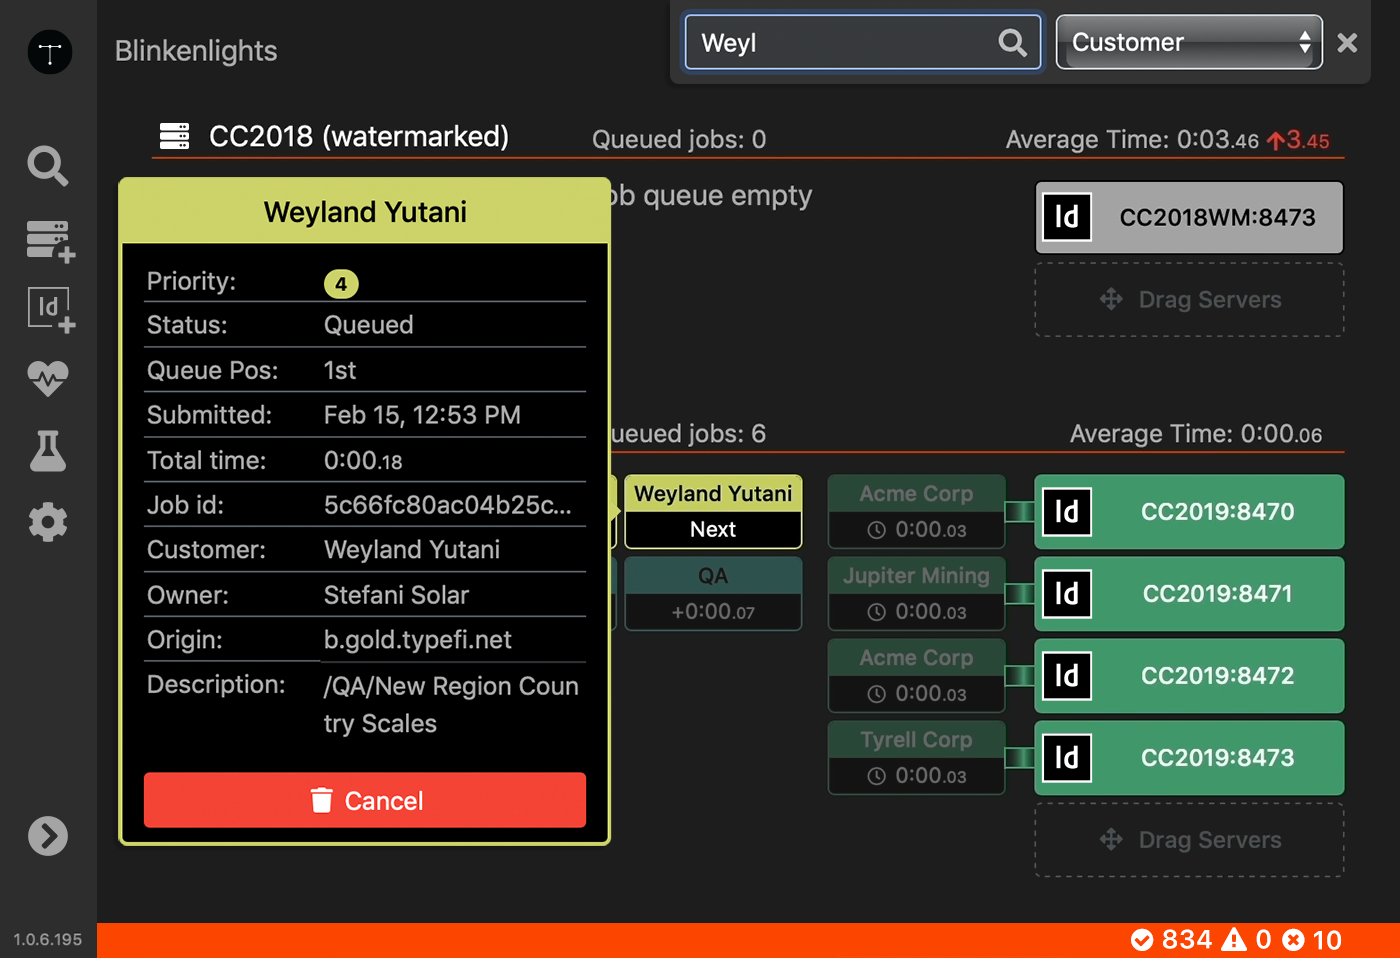Viewport: 1400px width, 958px height.
Task: Click the CC2018 queue server-stack icon
Action: pyautogui.click(x=174, y=136)
